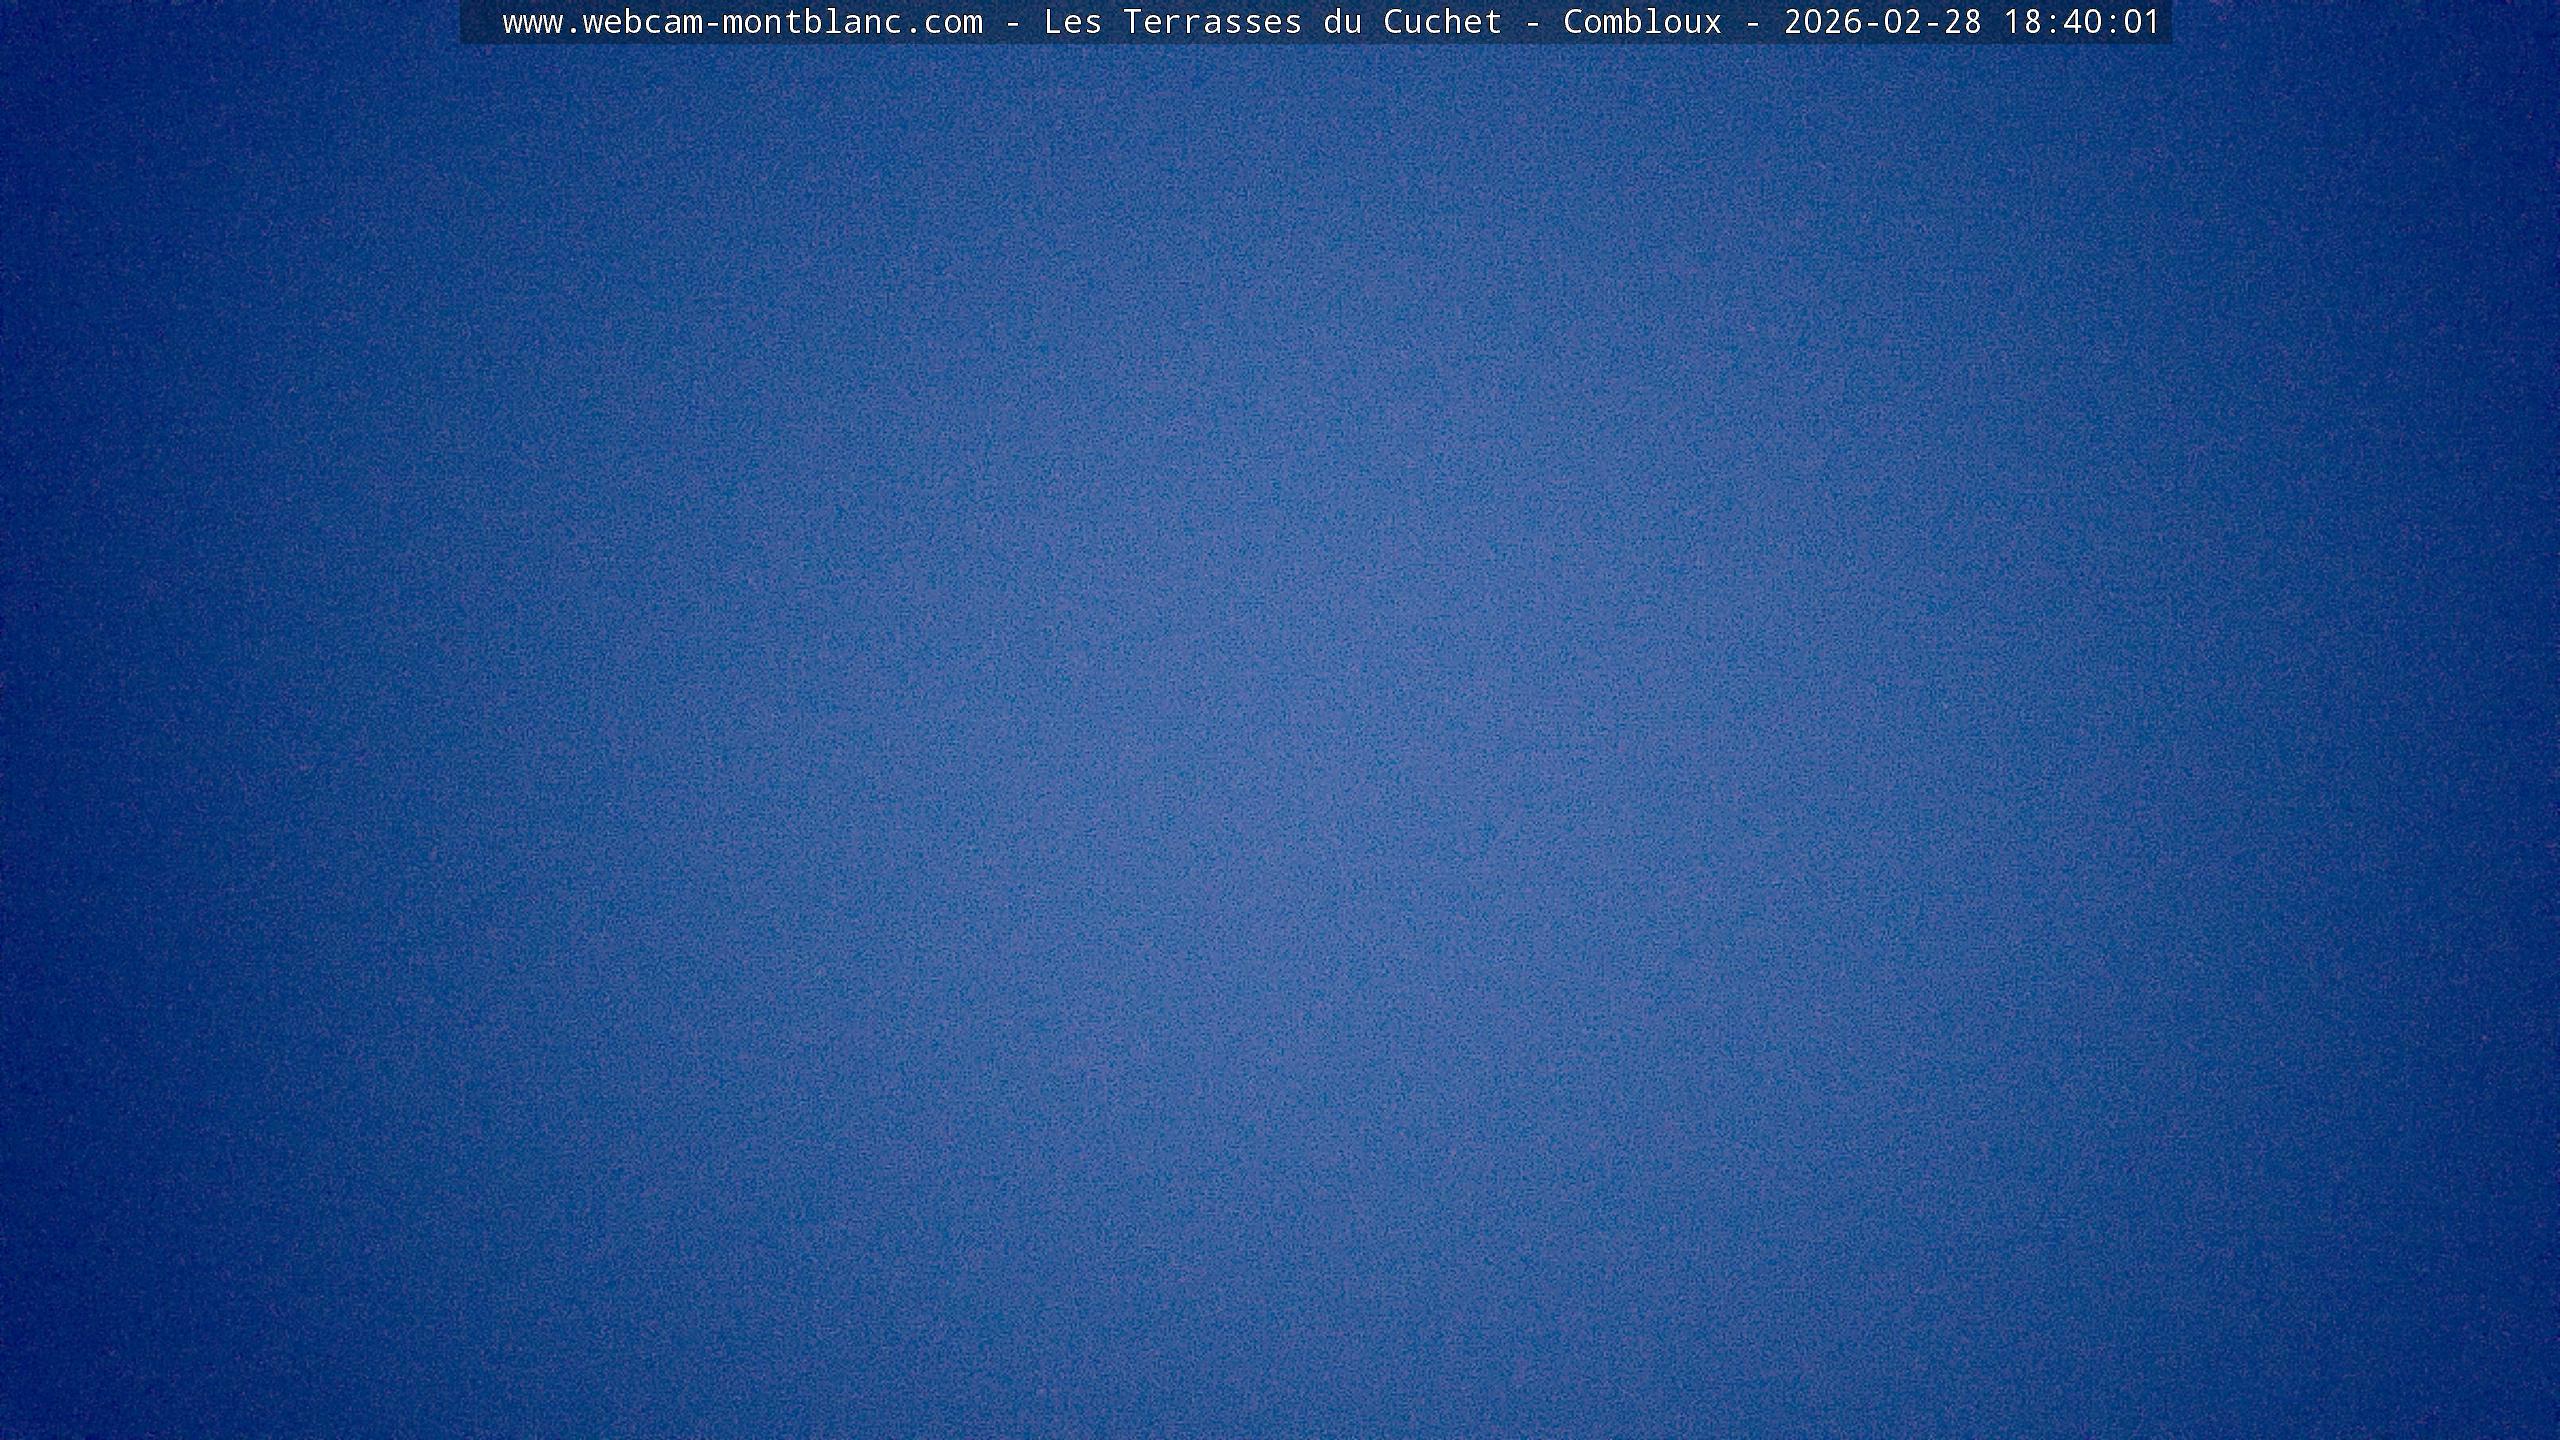Click the 'www' prefix of the URL

532,22
